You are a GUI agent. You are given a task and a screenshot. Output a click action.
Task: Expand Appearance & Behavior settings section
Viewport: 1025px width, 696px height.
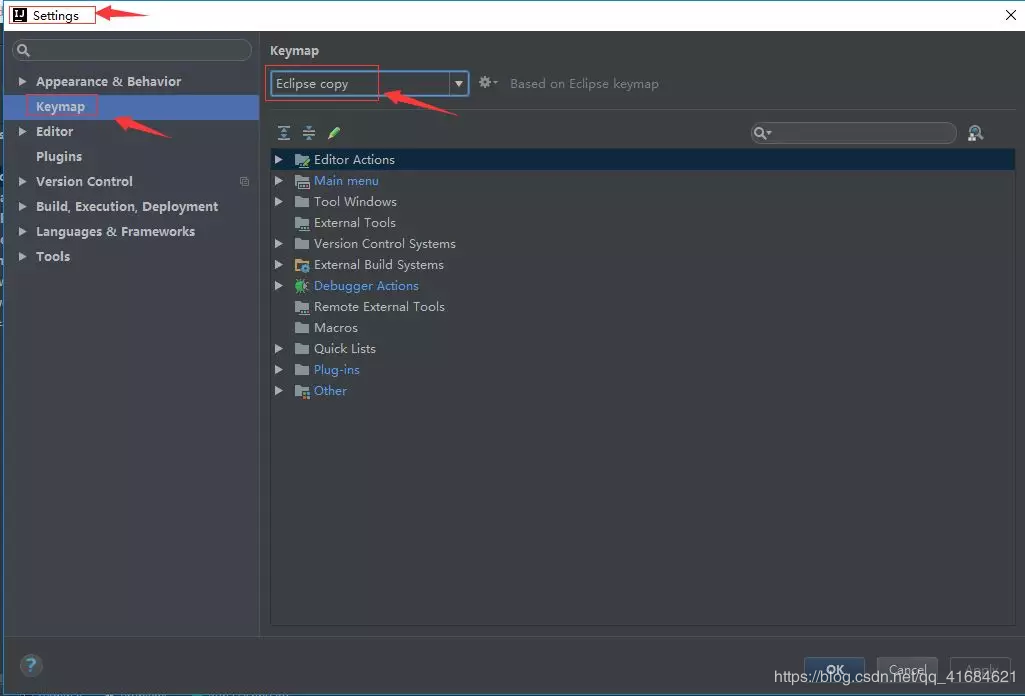coord(22,82)
